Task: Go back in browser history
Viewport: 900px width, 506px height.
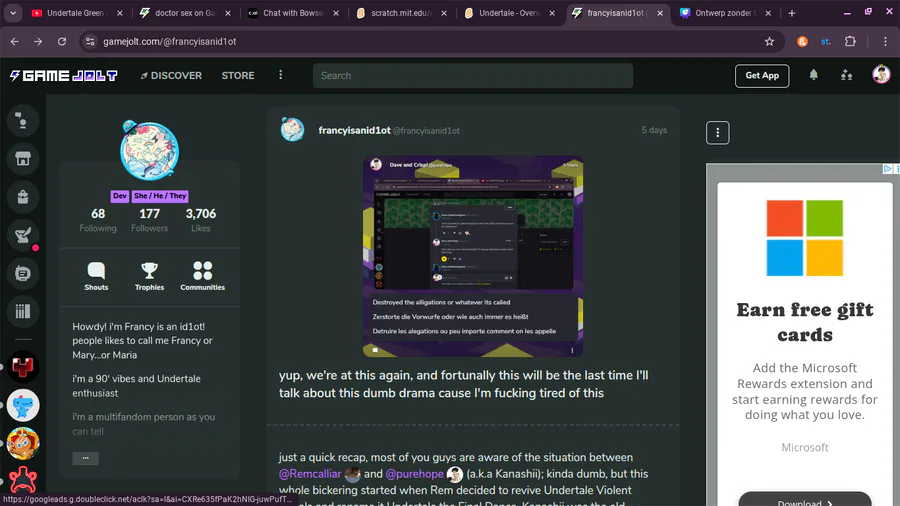Action: [14, 41]
